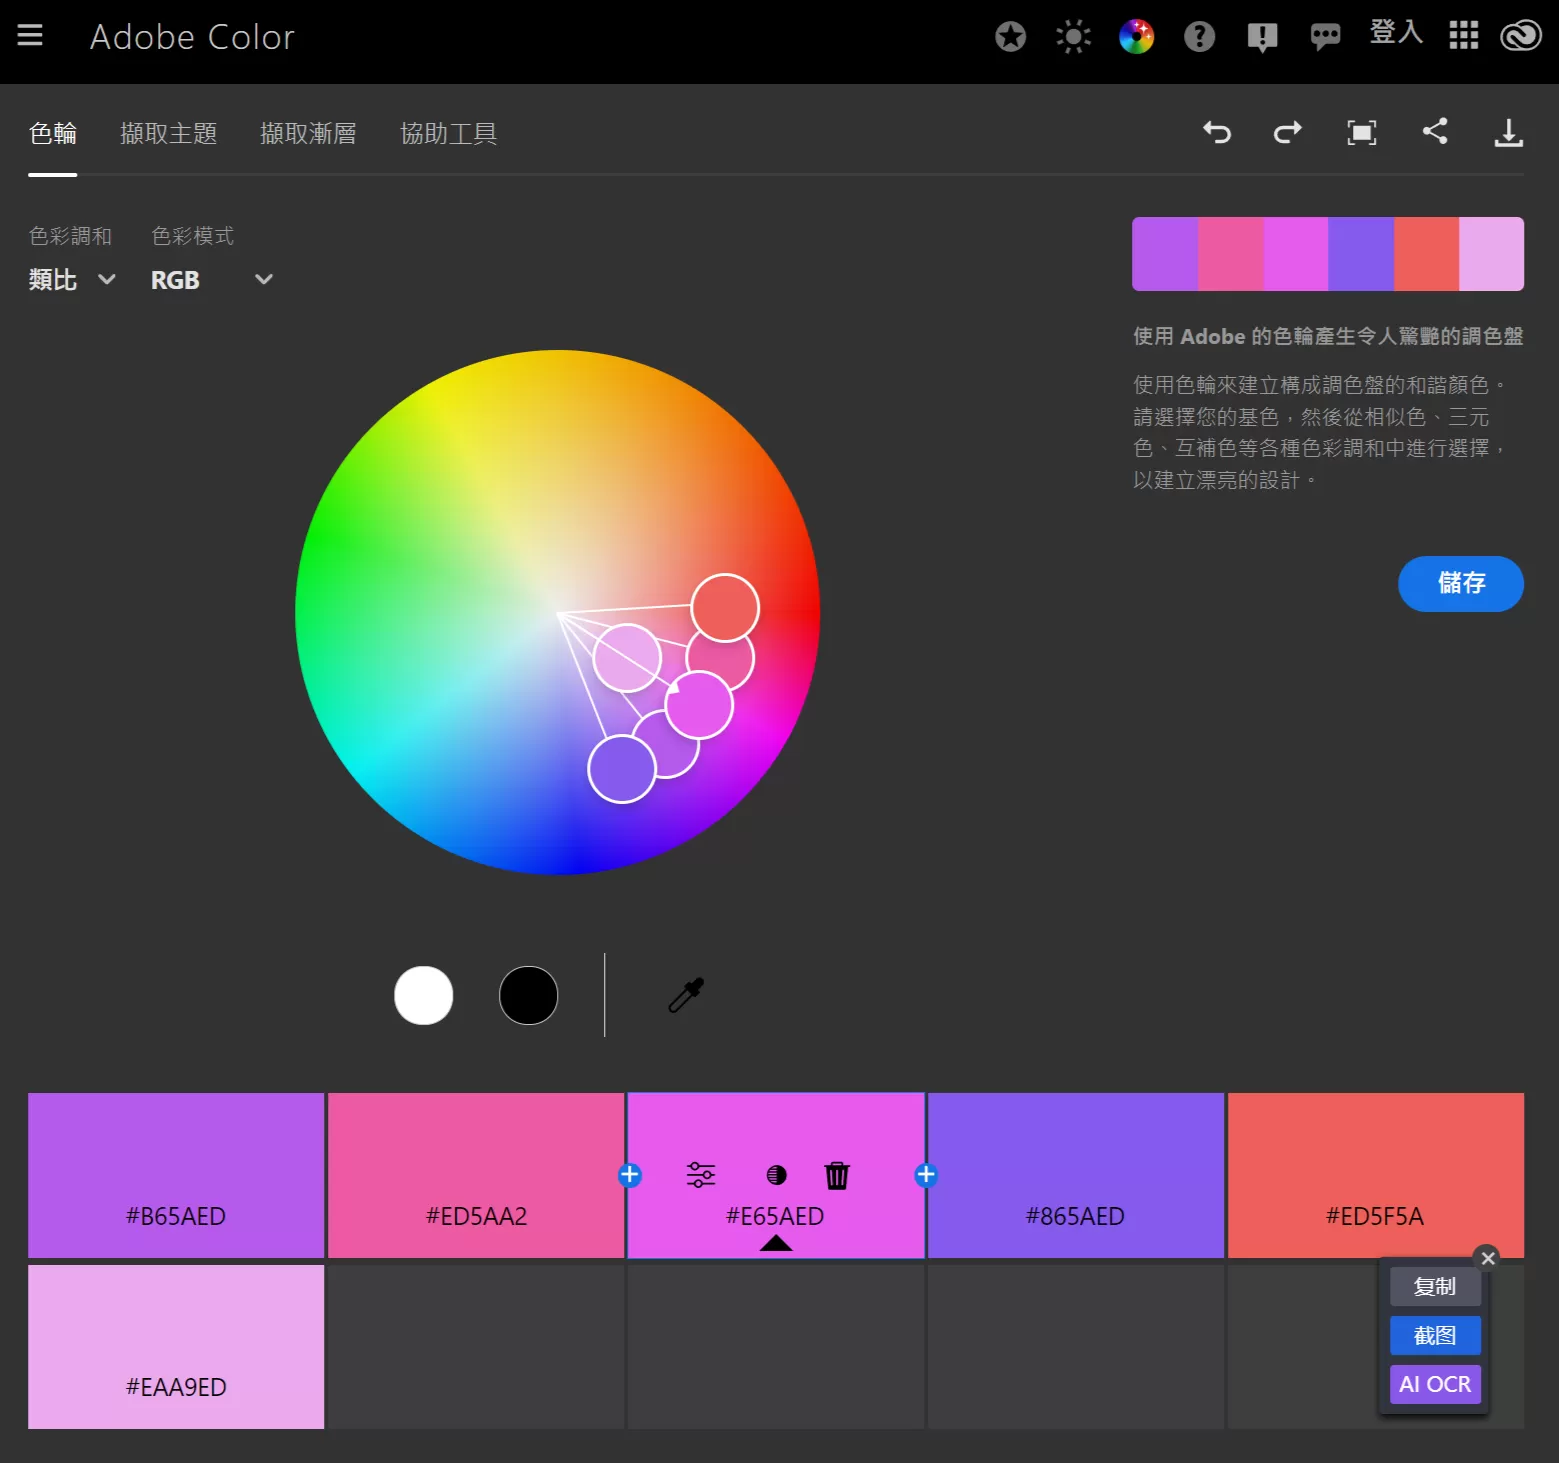Screen dimensions: 1559x1463
Task: Click the 儲存 save button
Action: tap(1460, 584)
